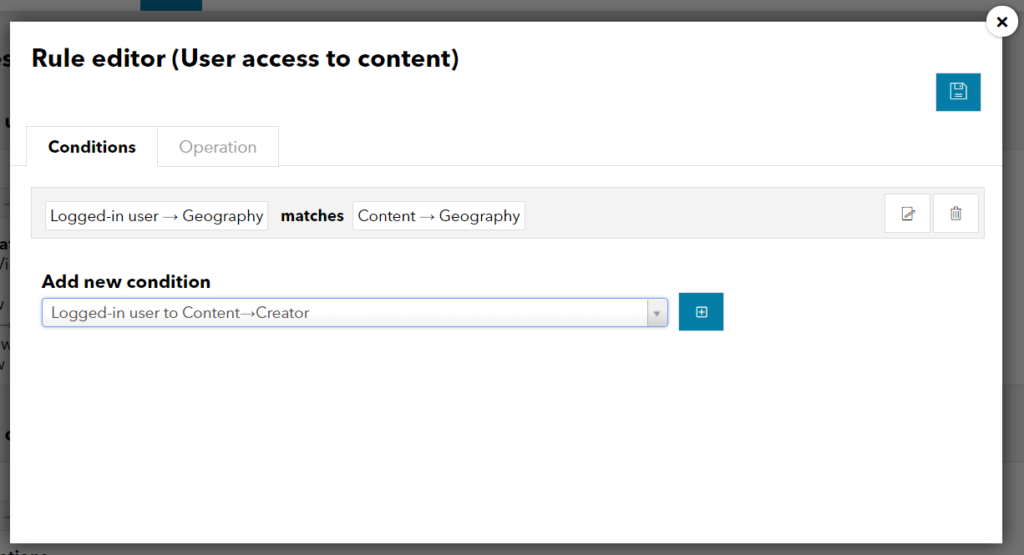Viewport: 1024px width, 555px height.
Task: Switch to the Operation tab
Action: tap(218, 147)
